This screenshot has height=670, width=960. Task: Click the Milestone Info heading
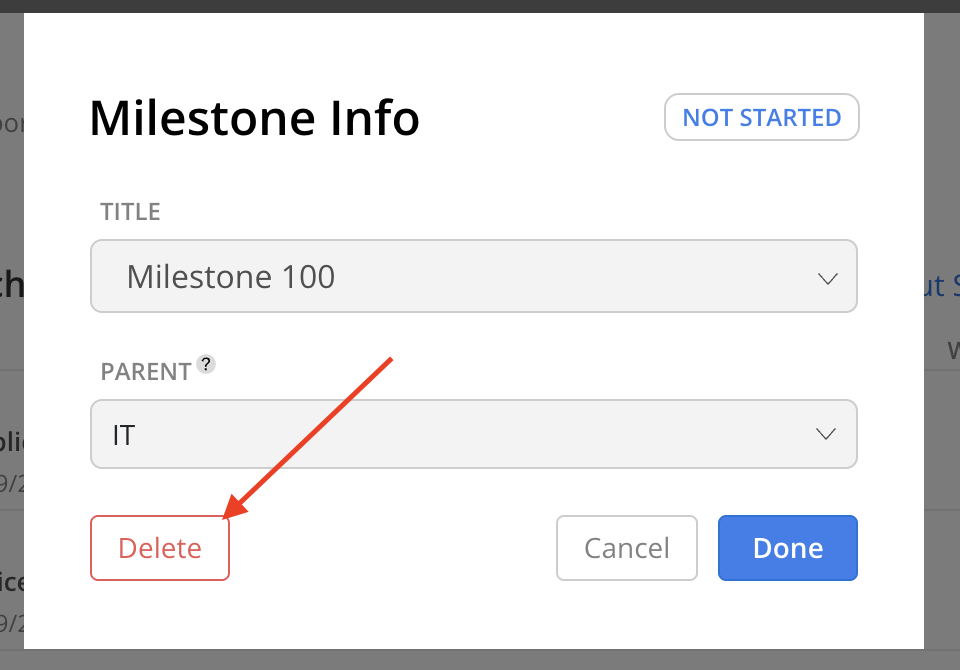254,118
